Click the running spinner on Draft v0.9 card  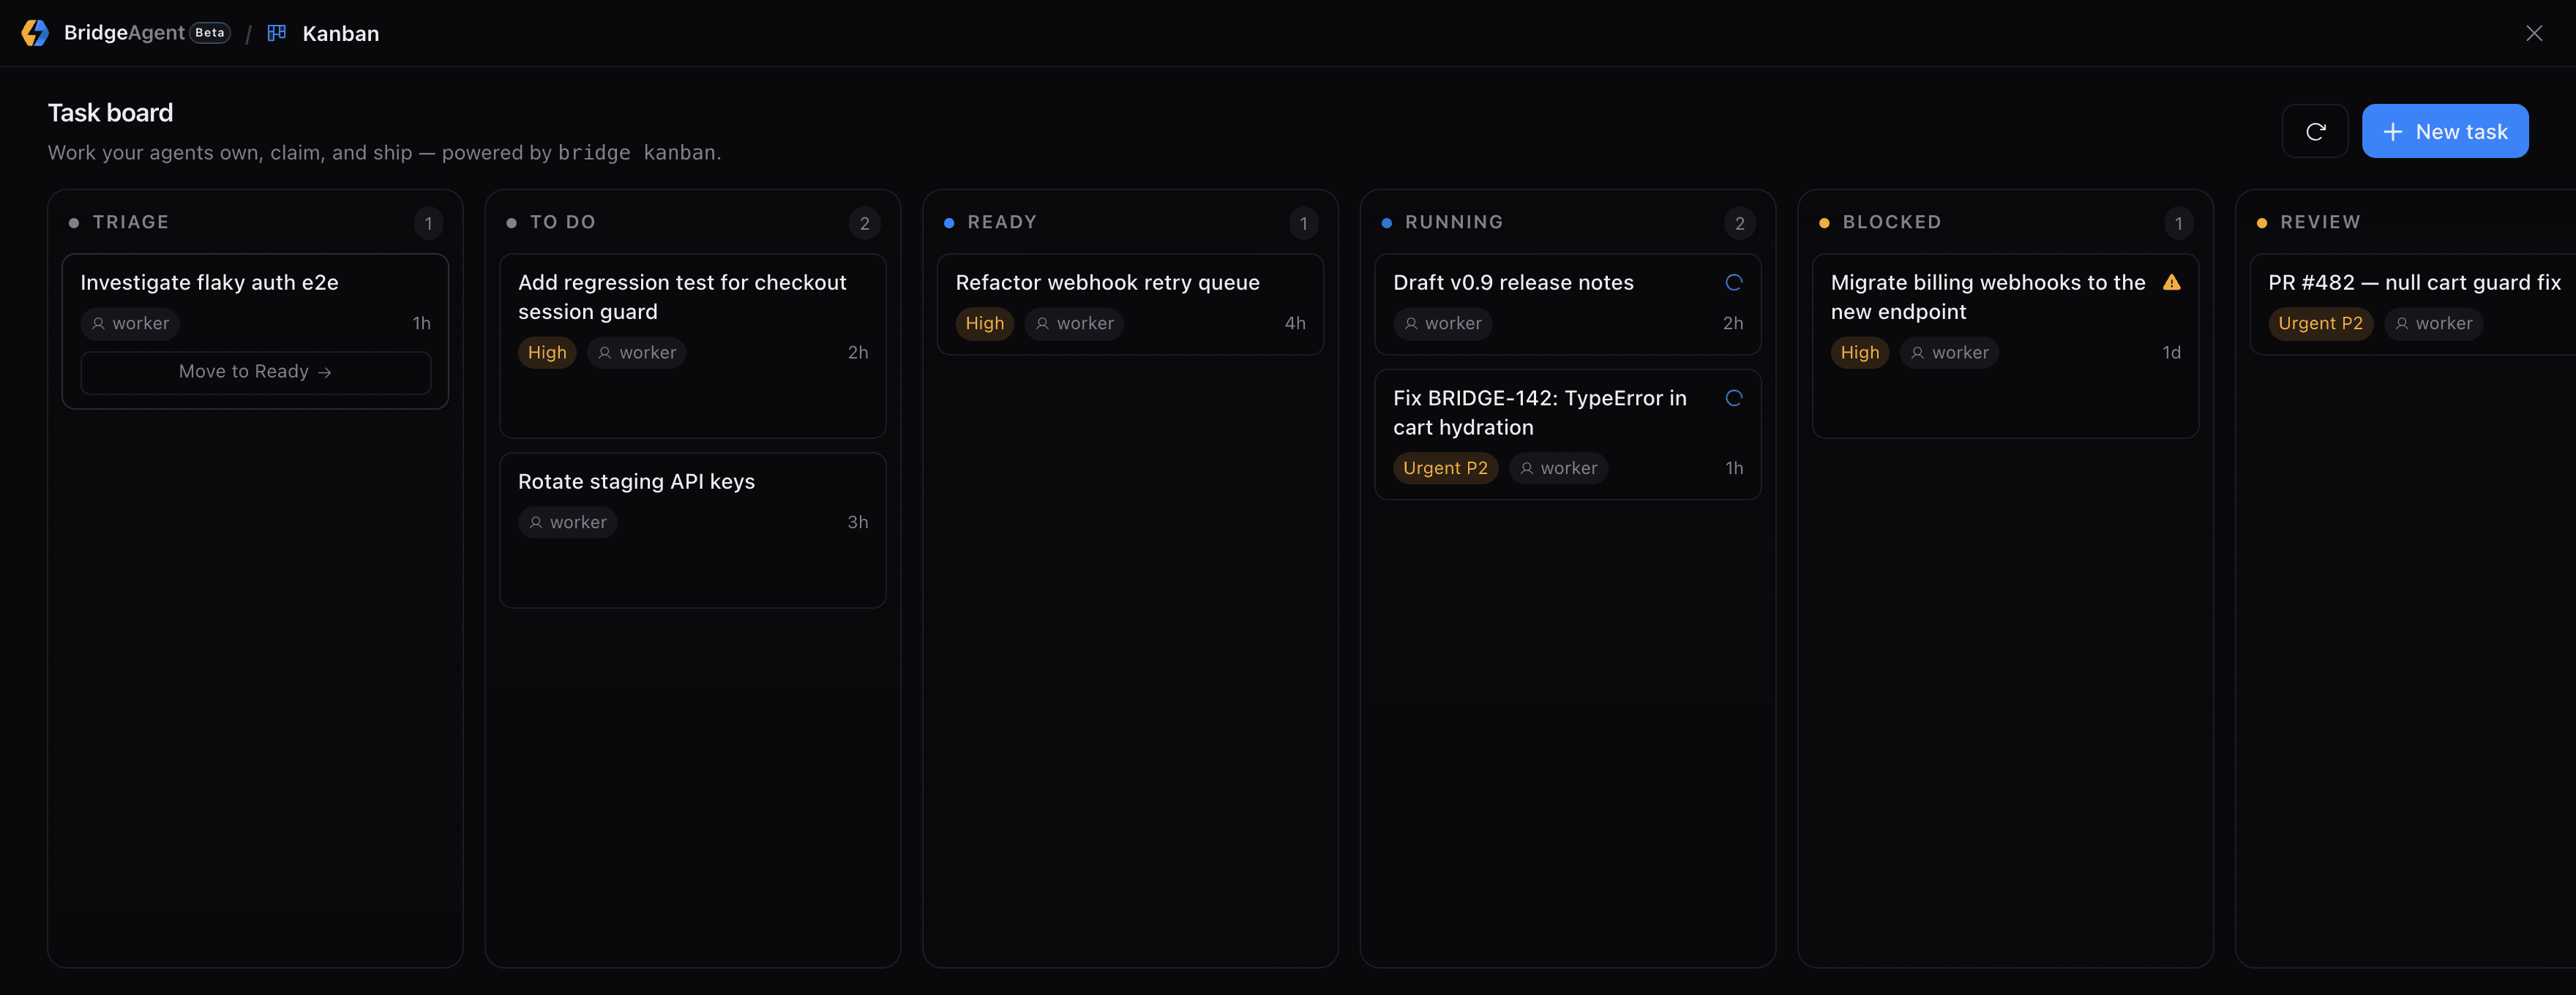(1734, 283)
